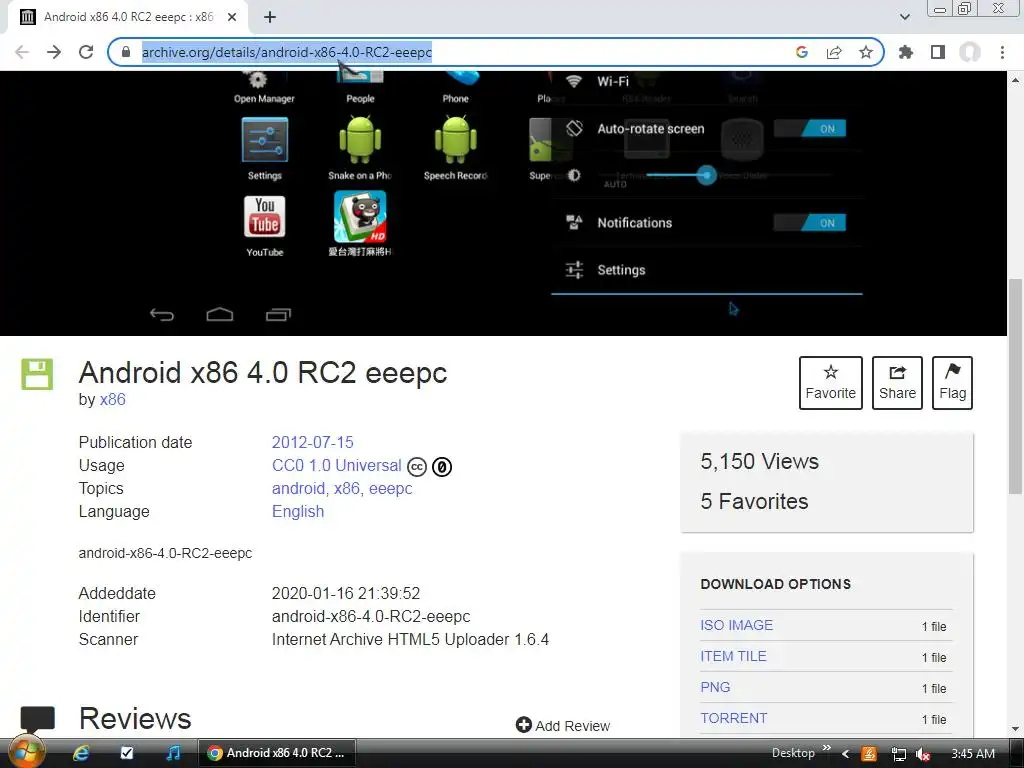Download the PNG file
1024x768 pixels.
point(715,687)
